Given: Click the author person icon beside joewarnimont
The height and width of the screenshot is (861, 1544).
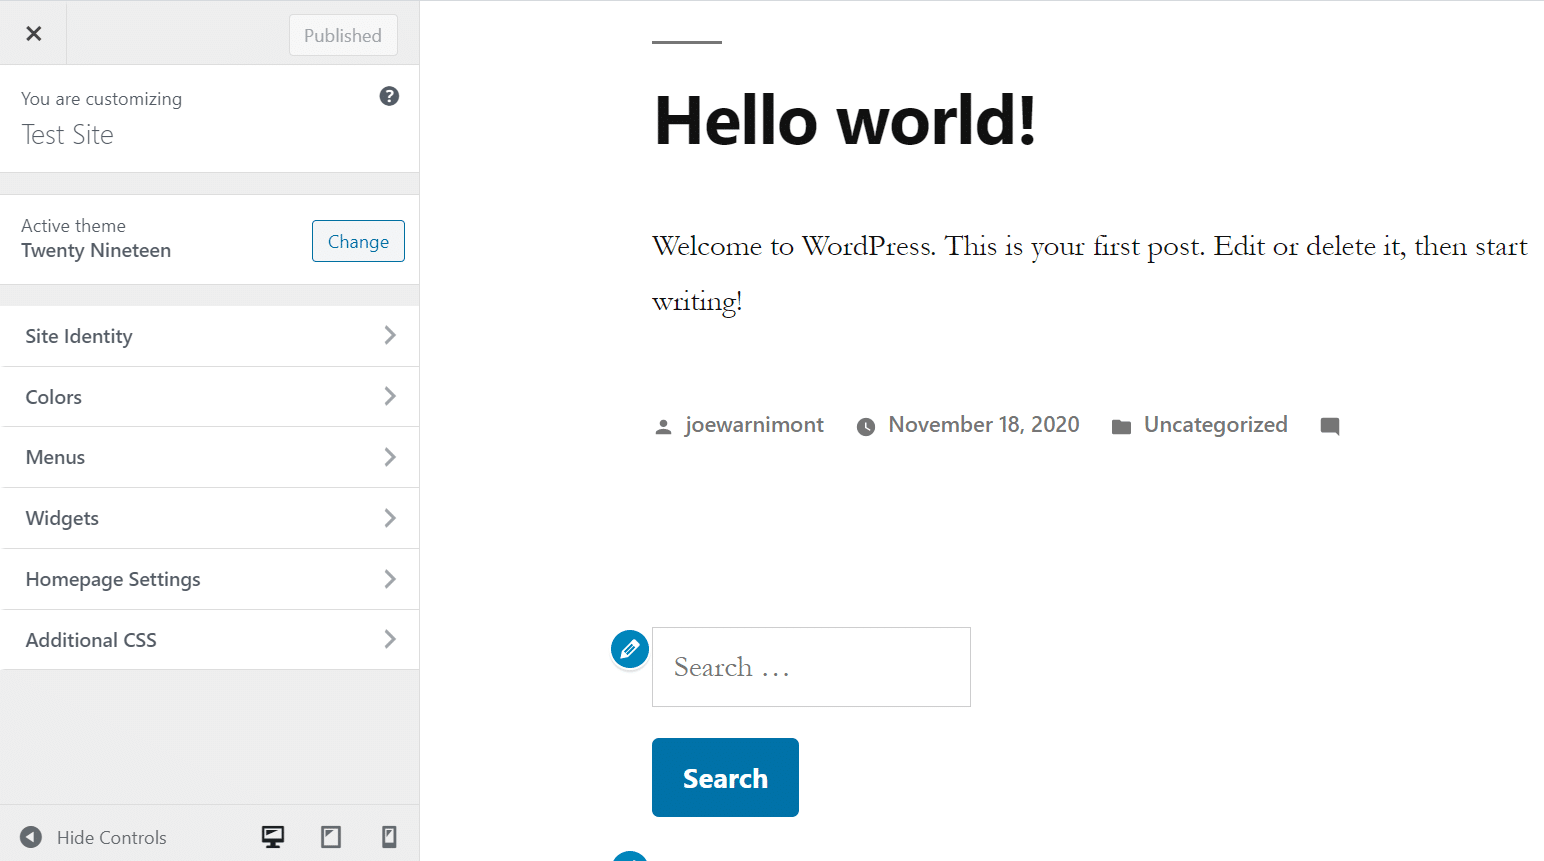Looking at the screenshot, I should point(662,425).
